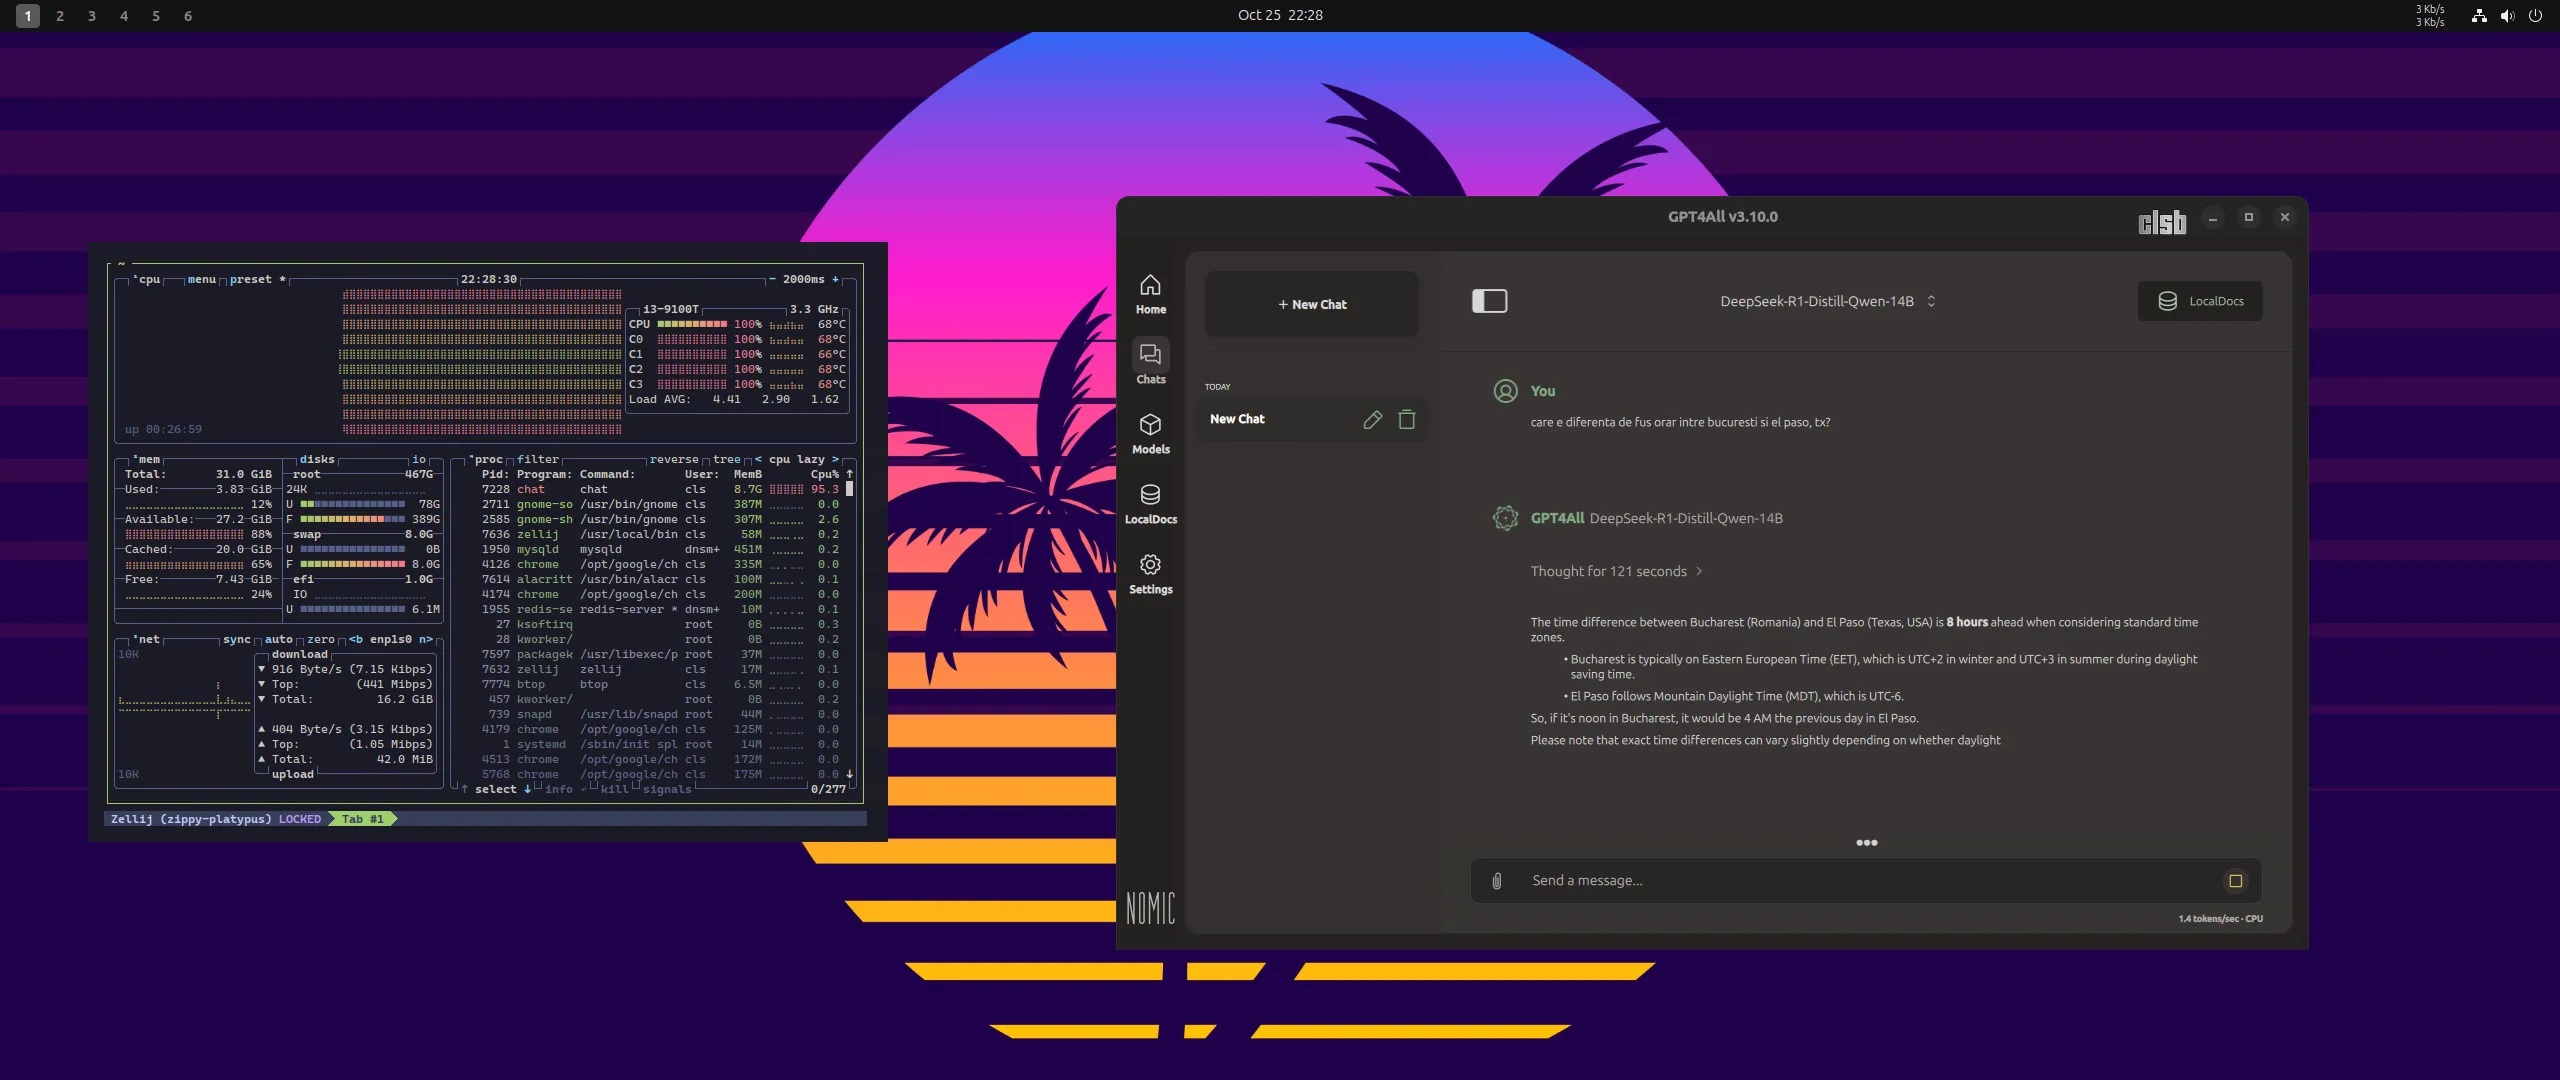Toggle btop process tree view
Image resolution: width=2560 pixels, height=1080 pixels.
726,460
